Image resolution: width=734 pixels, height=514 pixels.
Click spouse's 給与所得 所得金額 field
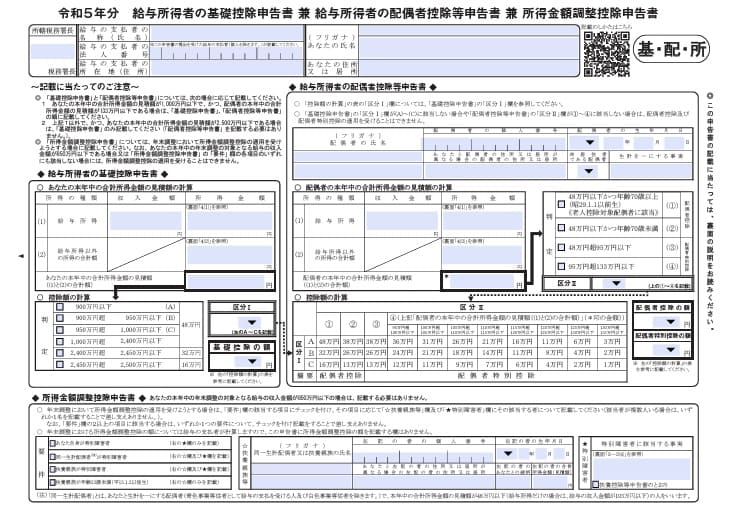tap(483, 220)
